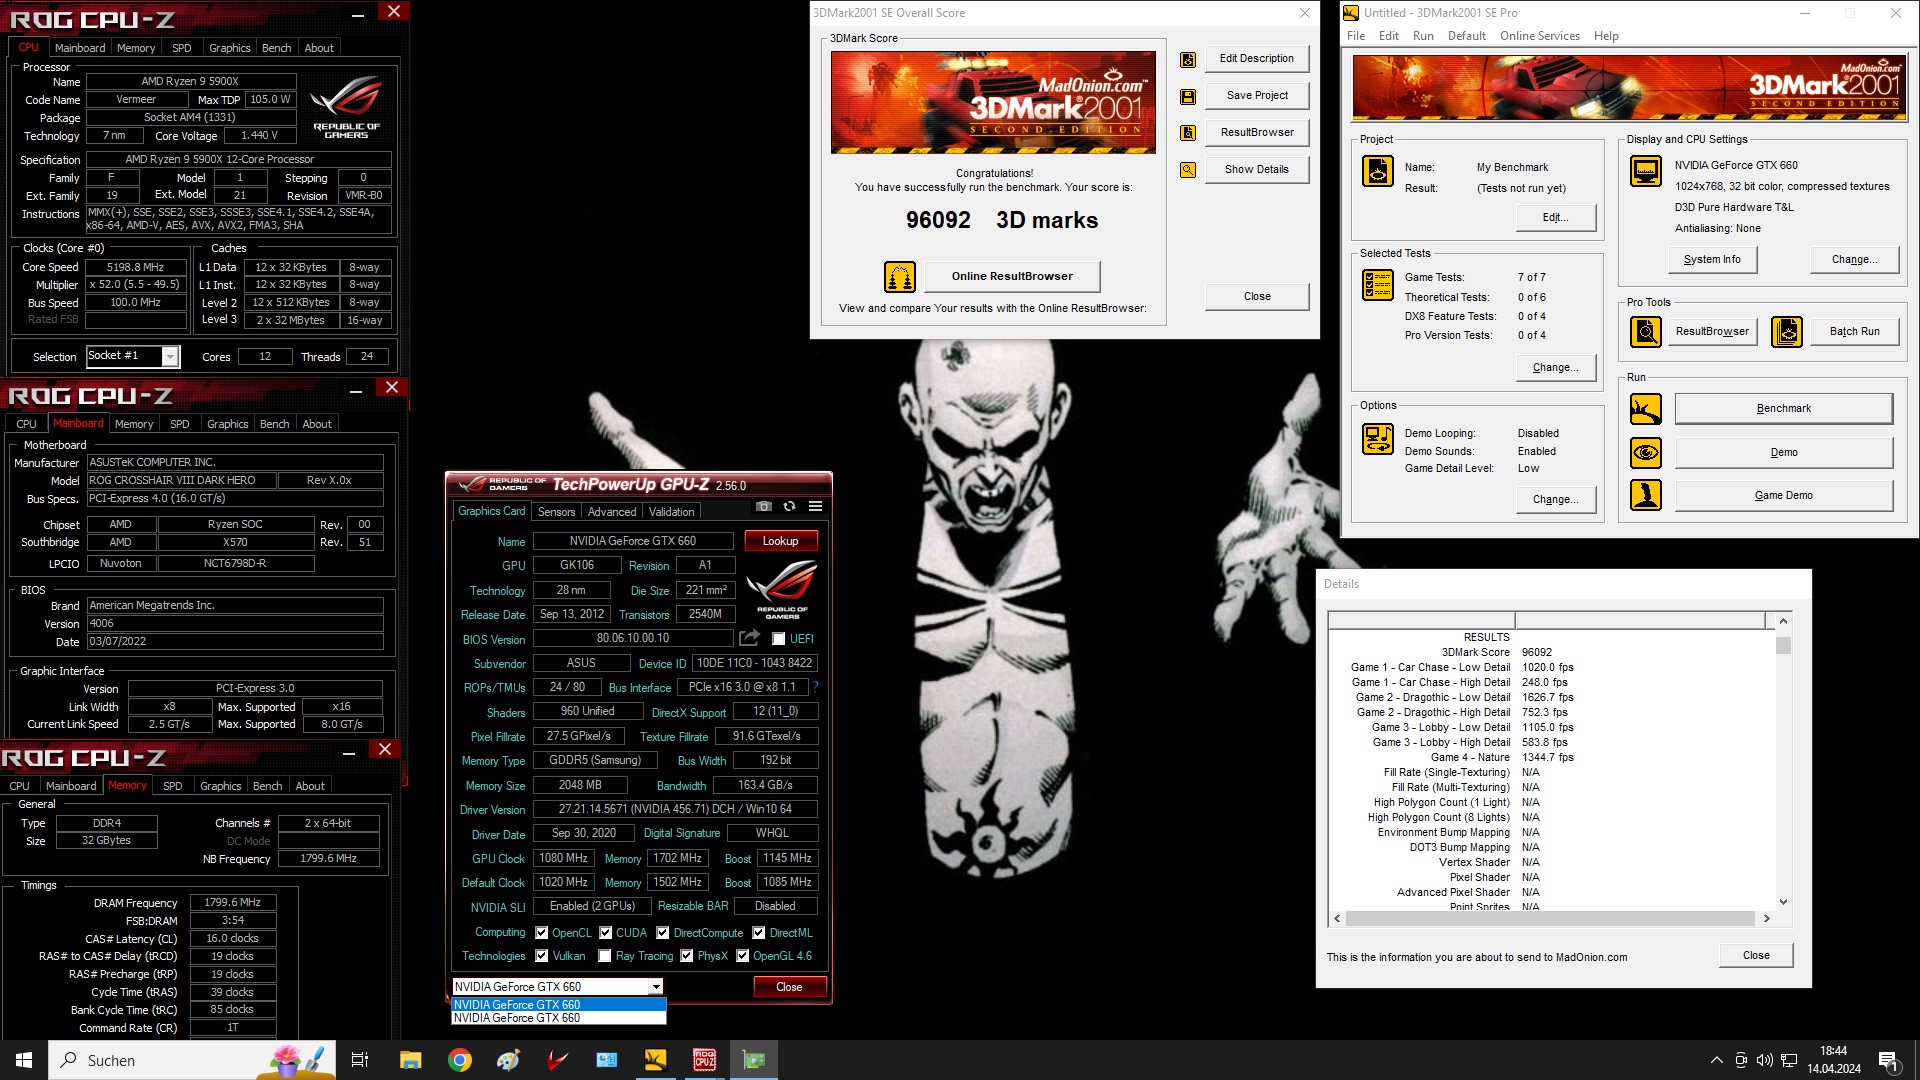Click the Lookup button in GPU-Z
1920x1080 pixels.
click(x=781, y=541)
